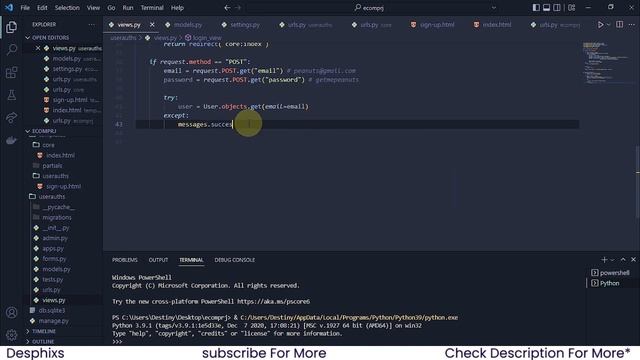Open Explorer views and more actions ellipsis
This screenshot has width=640, height=360.
91,24
